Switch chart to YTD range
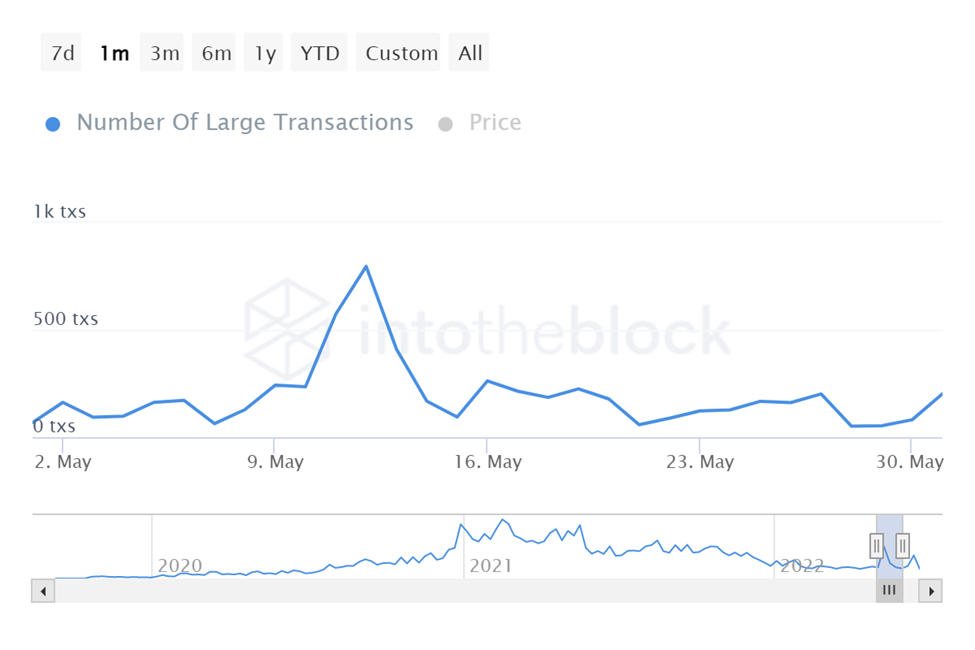The width and height of the screenshot is (975, 650). coord(320,53)
